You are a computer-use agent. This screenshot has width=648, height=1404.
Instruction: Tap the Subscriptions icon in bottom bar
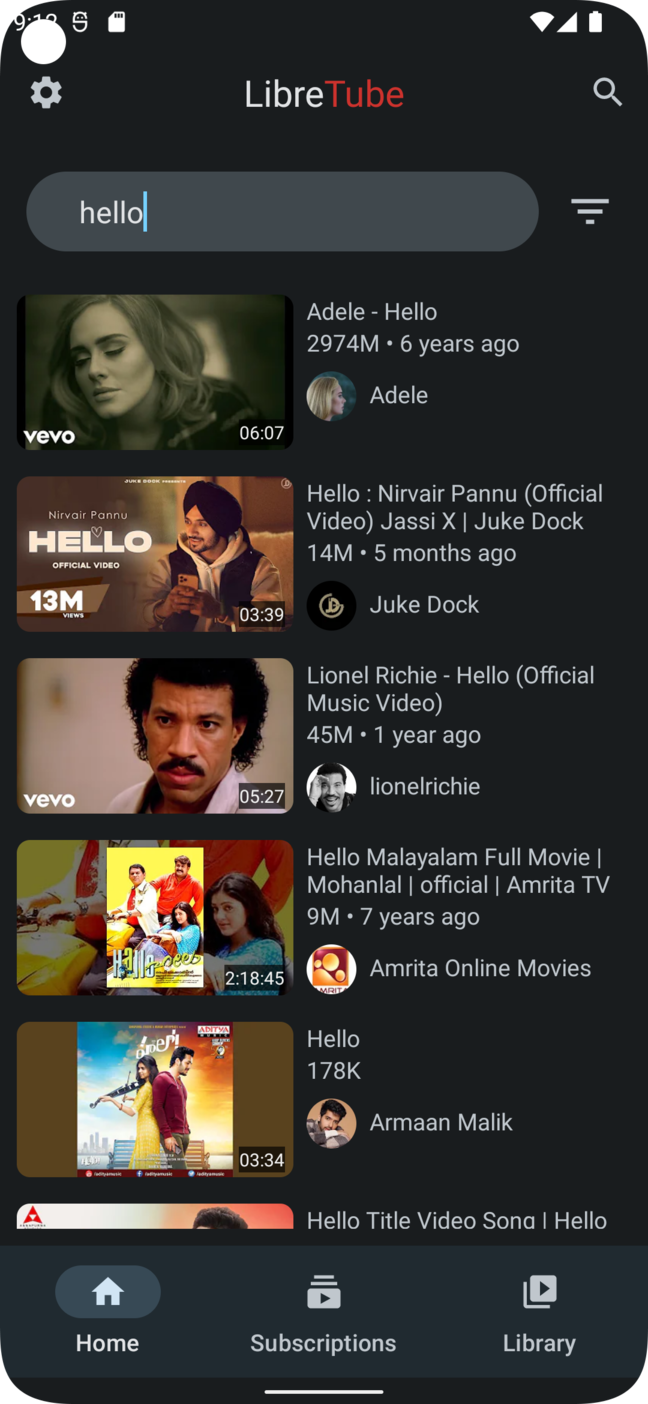(x=323, y=1292)
